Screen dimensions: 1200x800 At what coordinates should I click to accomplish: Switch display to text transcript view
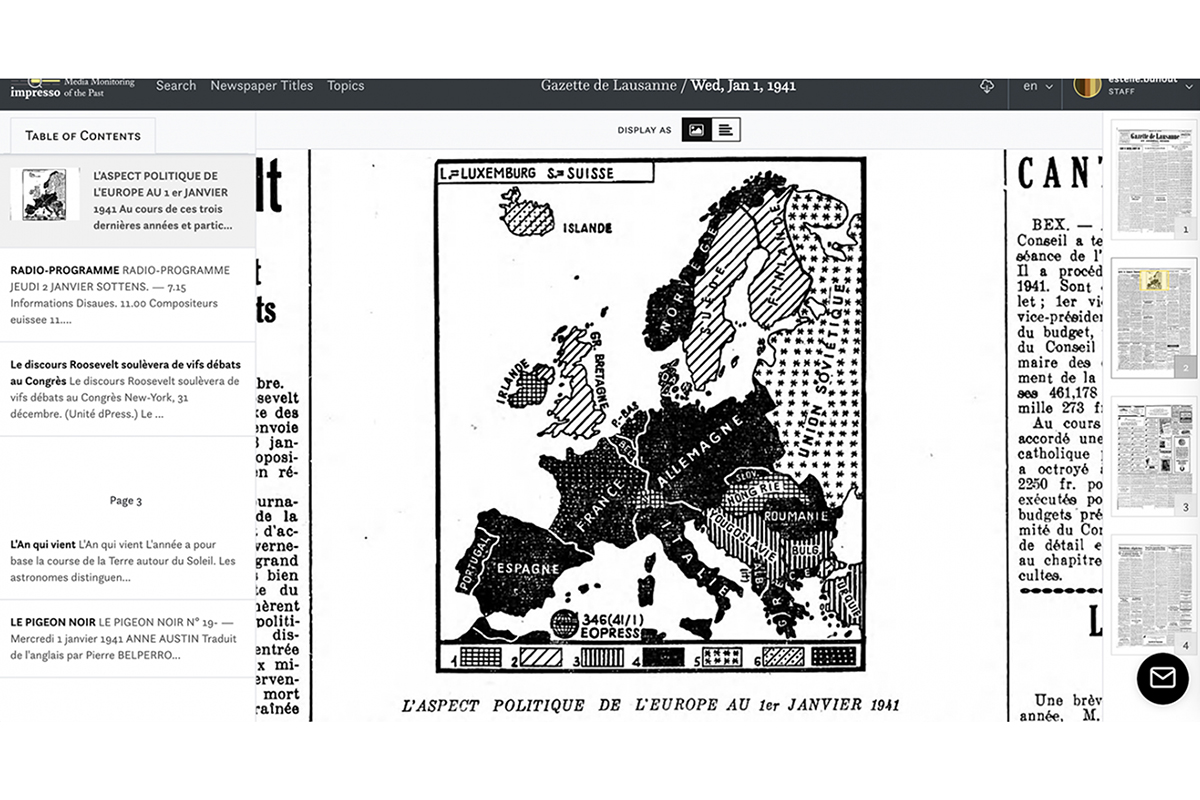726,130
